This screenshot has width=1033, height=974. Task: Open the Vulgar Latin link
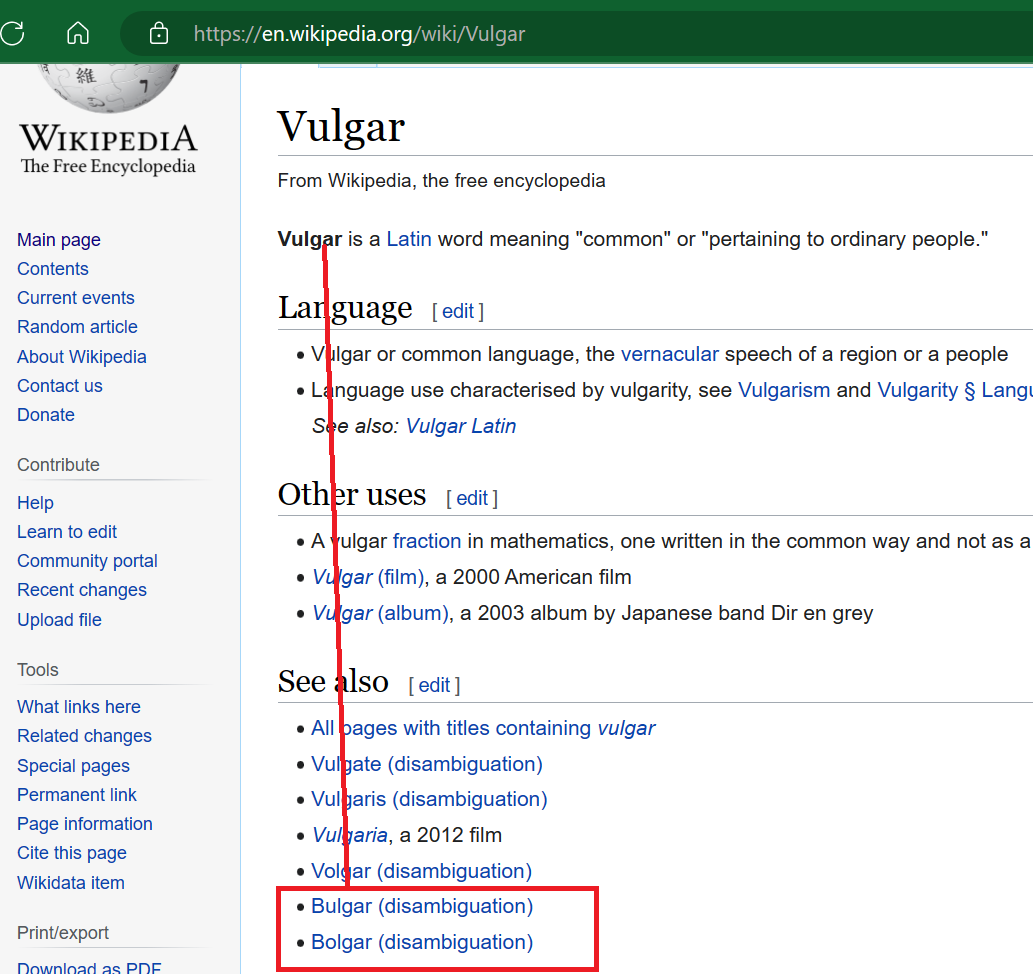coord(461,426)
